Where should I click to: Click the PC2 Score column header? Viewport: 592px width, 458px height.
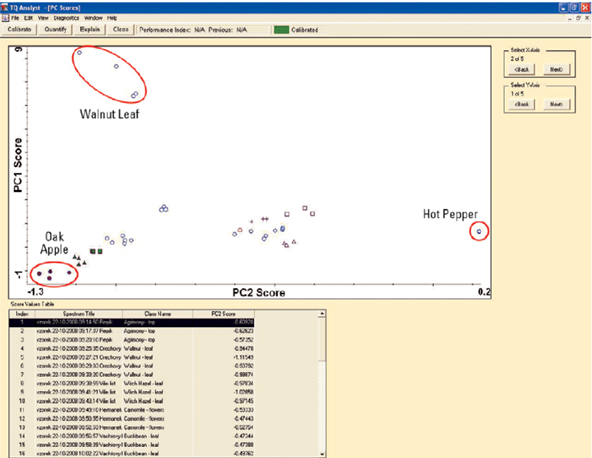[x=224, y=314]
